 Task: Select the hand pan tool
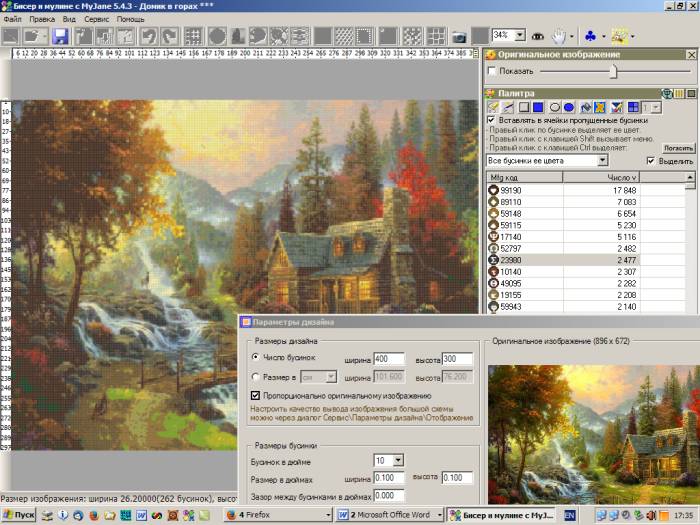pos(558,36)
